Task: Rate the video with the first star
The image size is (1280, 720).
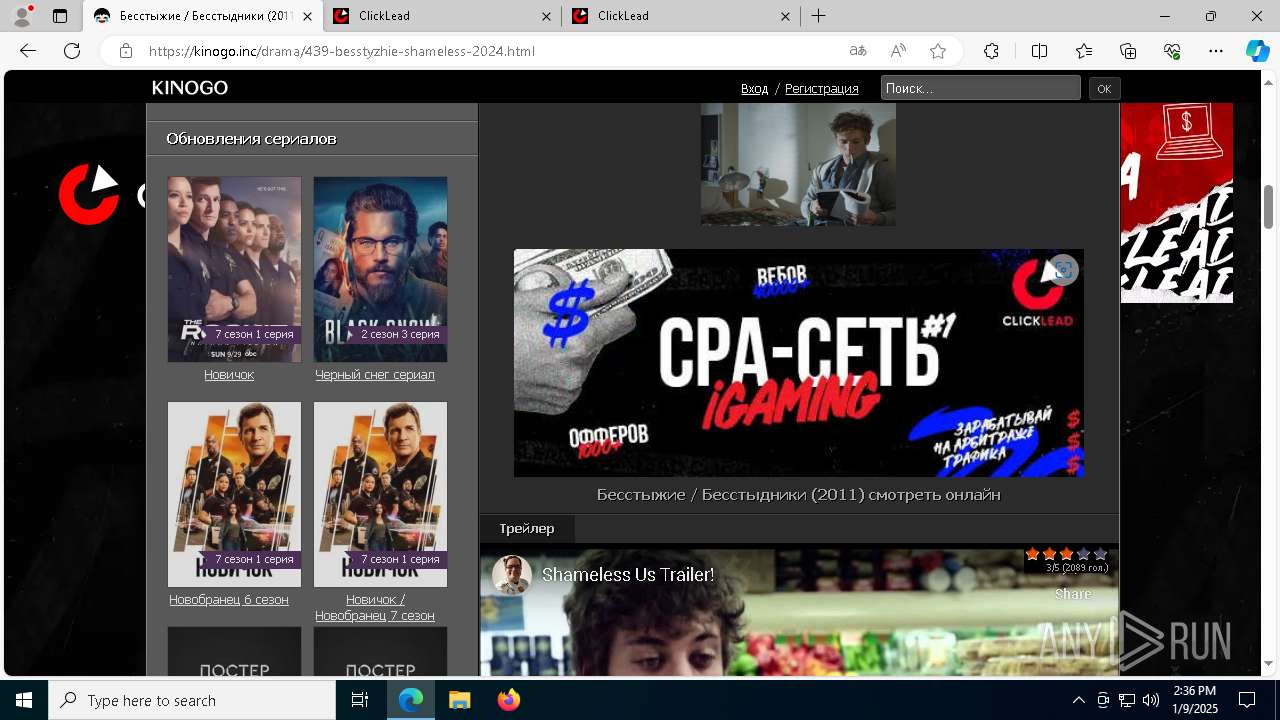Action: (x=1033, y=554)
